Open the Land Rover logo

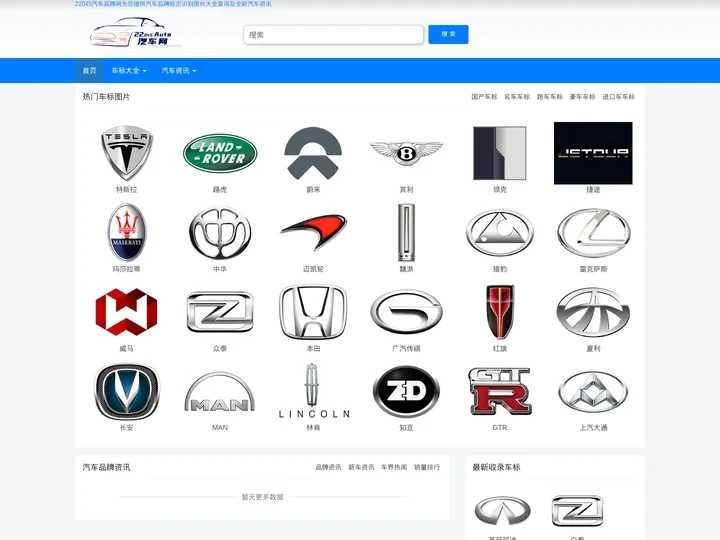point(220,153)
